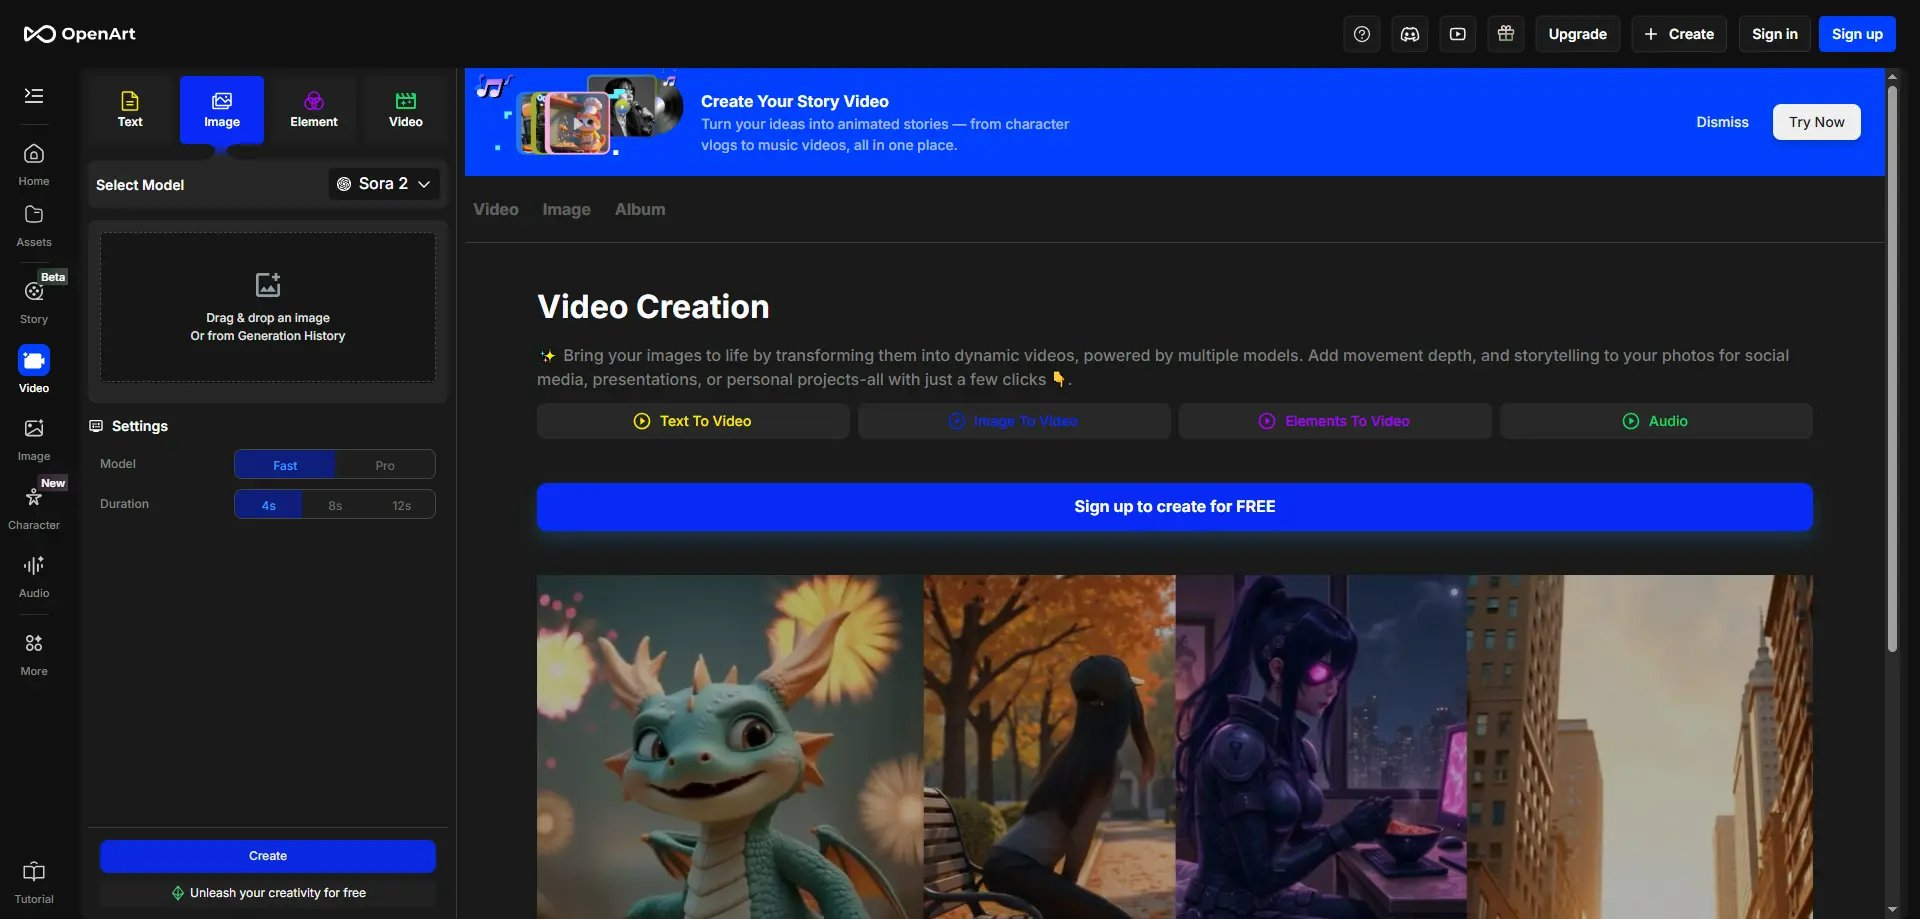Click Try Now on story banner
Screen dimensions: 1920x919
coord(1816,122)
